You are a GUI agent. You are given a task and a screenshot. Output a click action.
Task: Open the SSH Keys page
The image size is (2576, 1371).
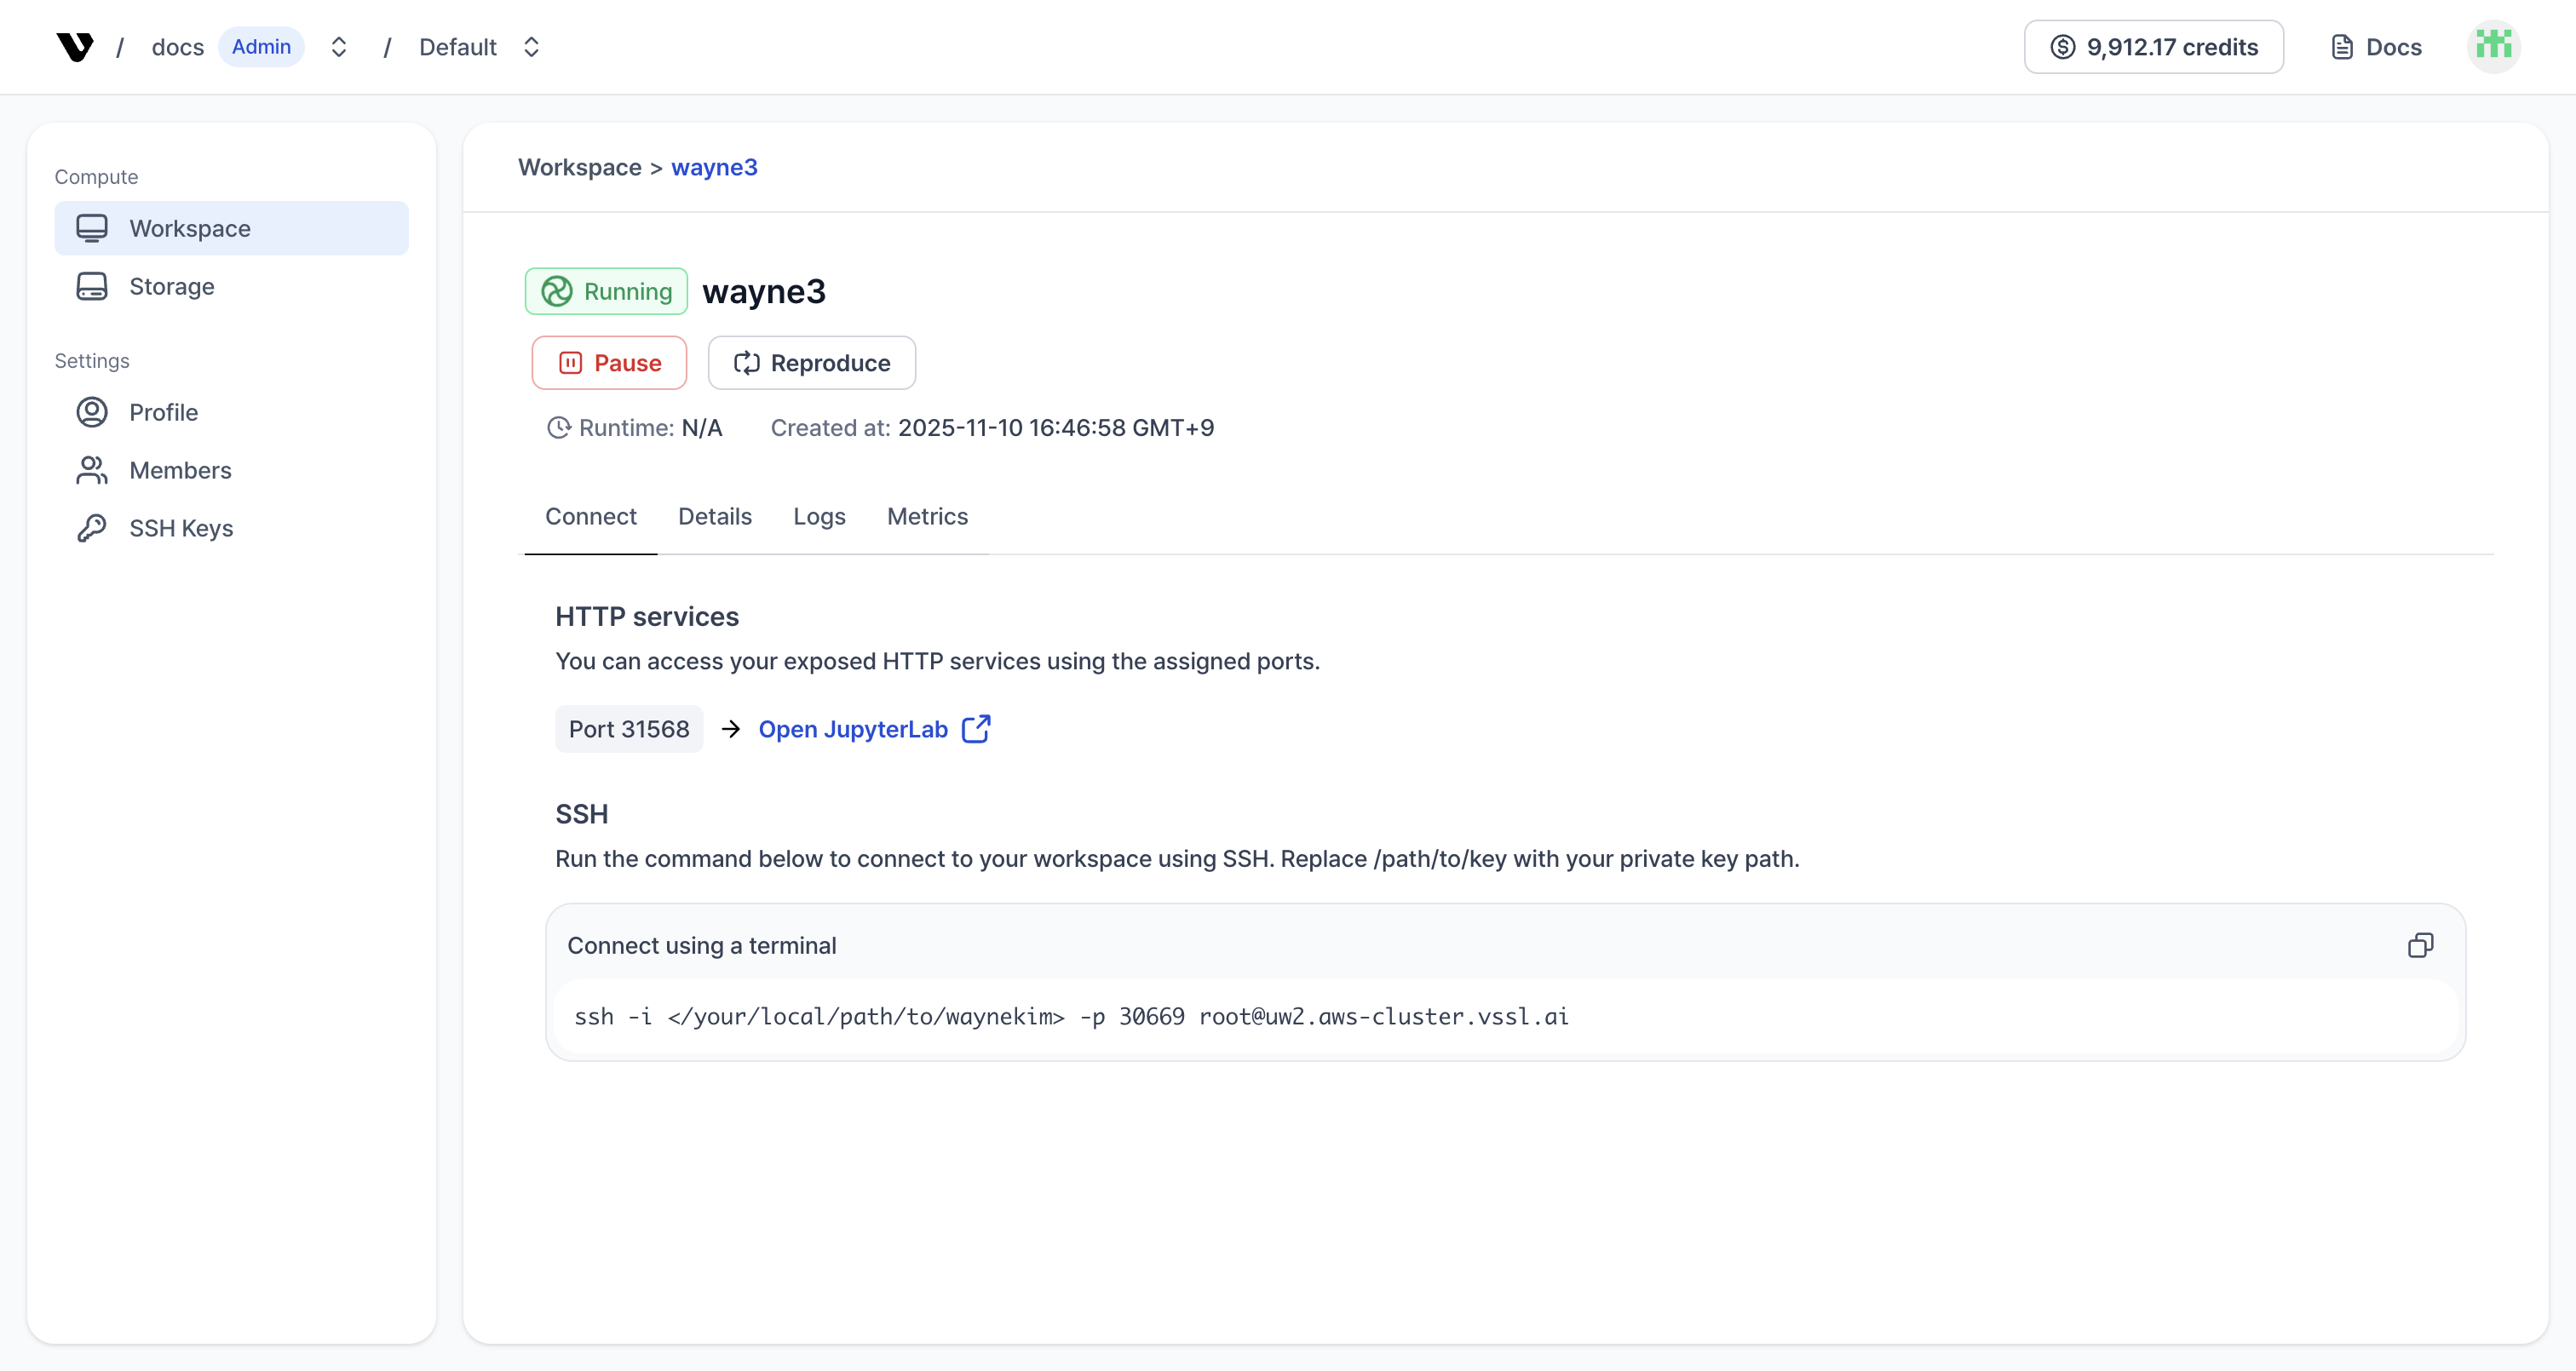point(181,528)
